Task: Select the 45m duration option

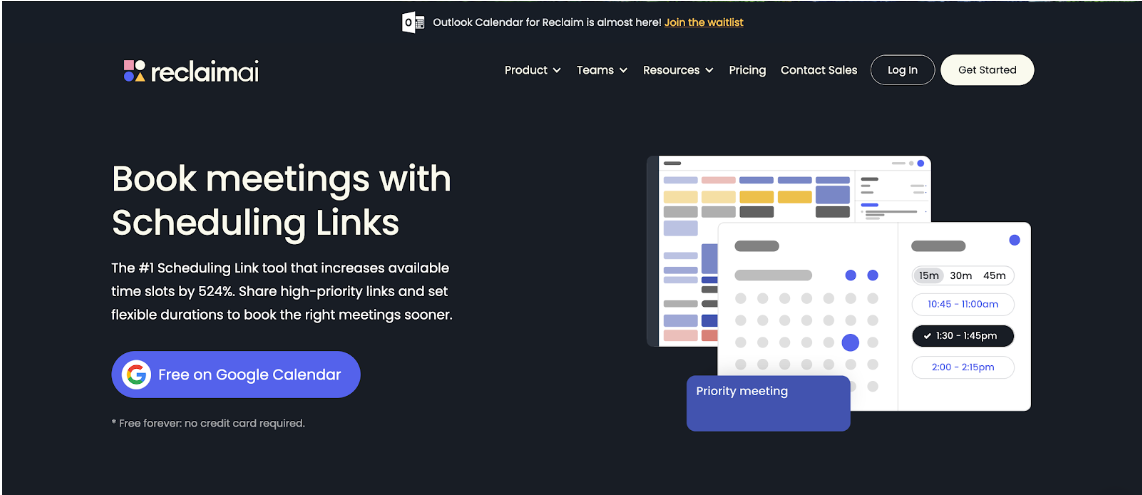Action: click(994, 276)
